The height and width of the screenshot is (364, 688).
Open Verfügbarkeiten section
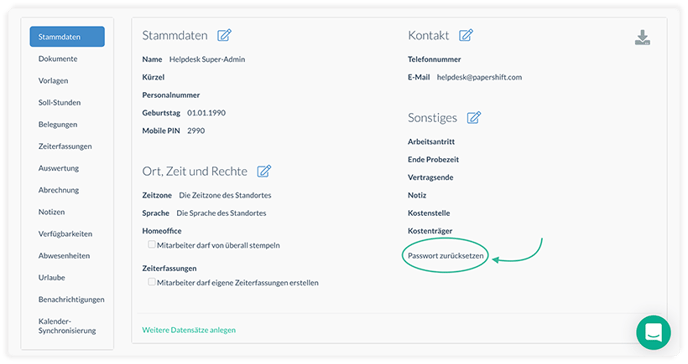click(65, 234)
